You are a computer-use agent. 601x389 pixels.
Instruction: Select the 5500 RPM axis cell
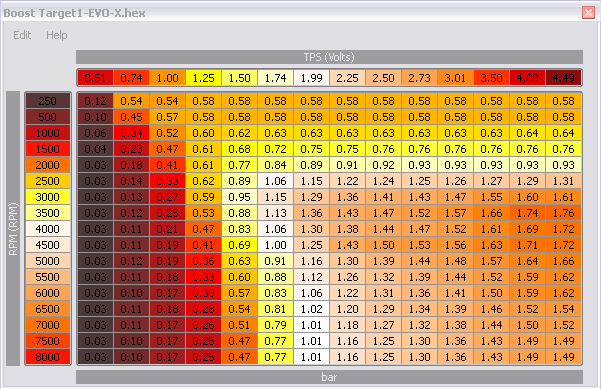48,277
